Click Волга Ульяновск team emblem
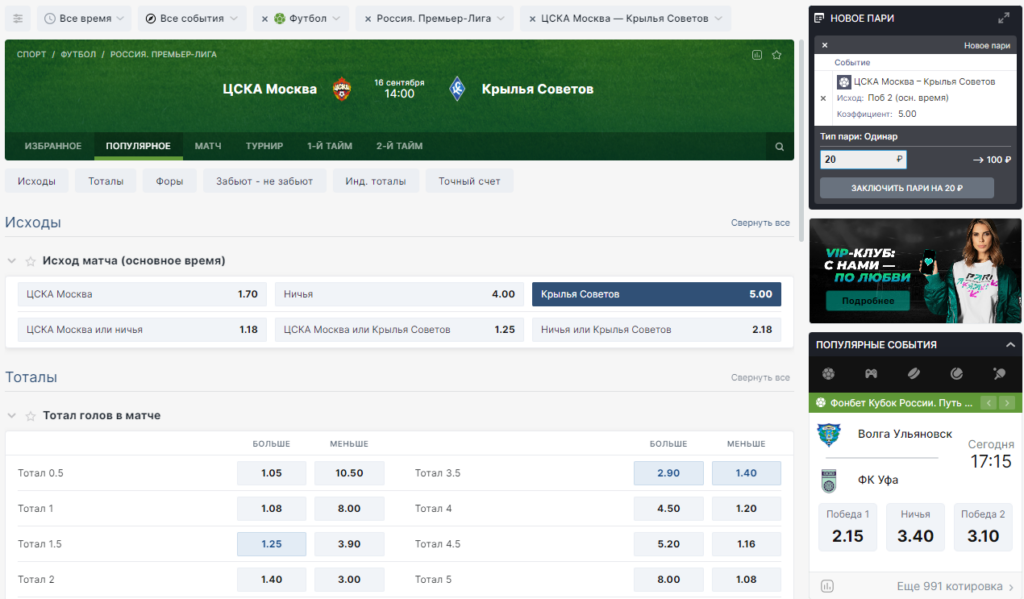Screen dimensions: 1024x599 tap(829, 434)
